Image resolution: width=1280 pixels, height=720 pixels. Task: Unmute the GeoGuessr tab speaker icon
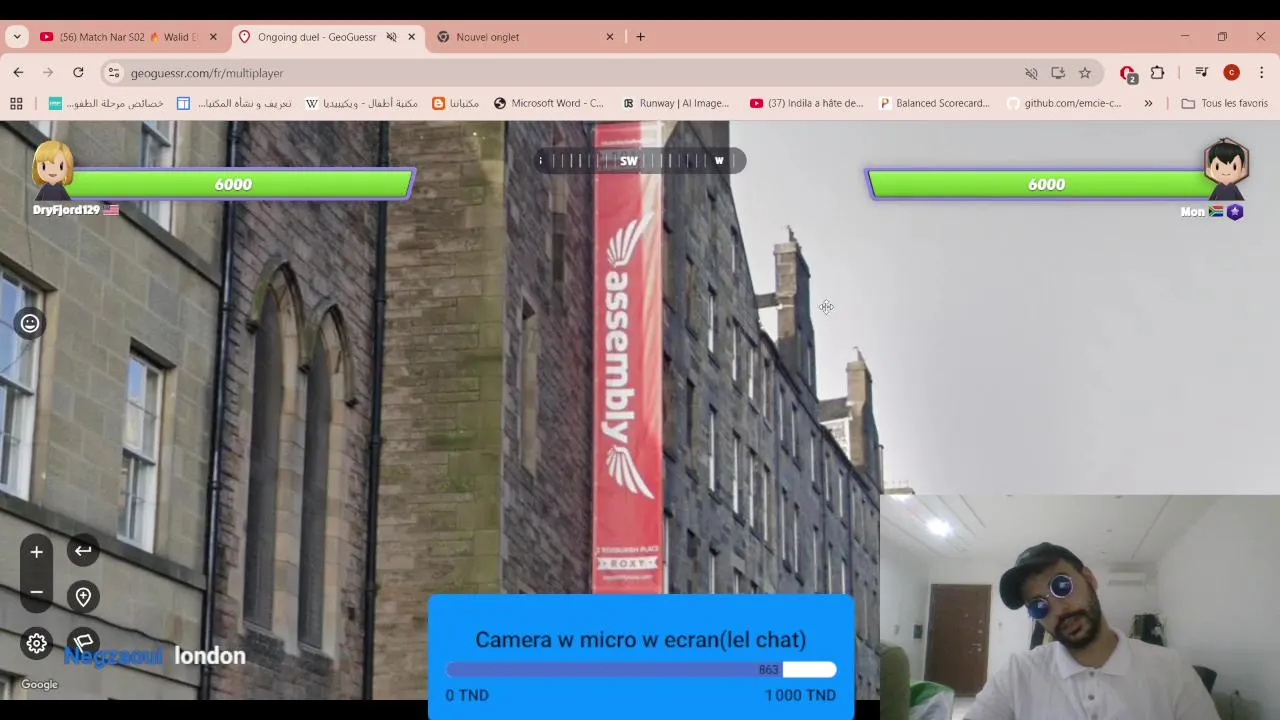click(x=391, y=37)
